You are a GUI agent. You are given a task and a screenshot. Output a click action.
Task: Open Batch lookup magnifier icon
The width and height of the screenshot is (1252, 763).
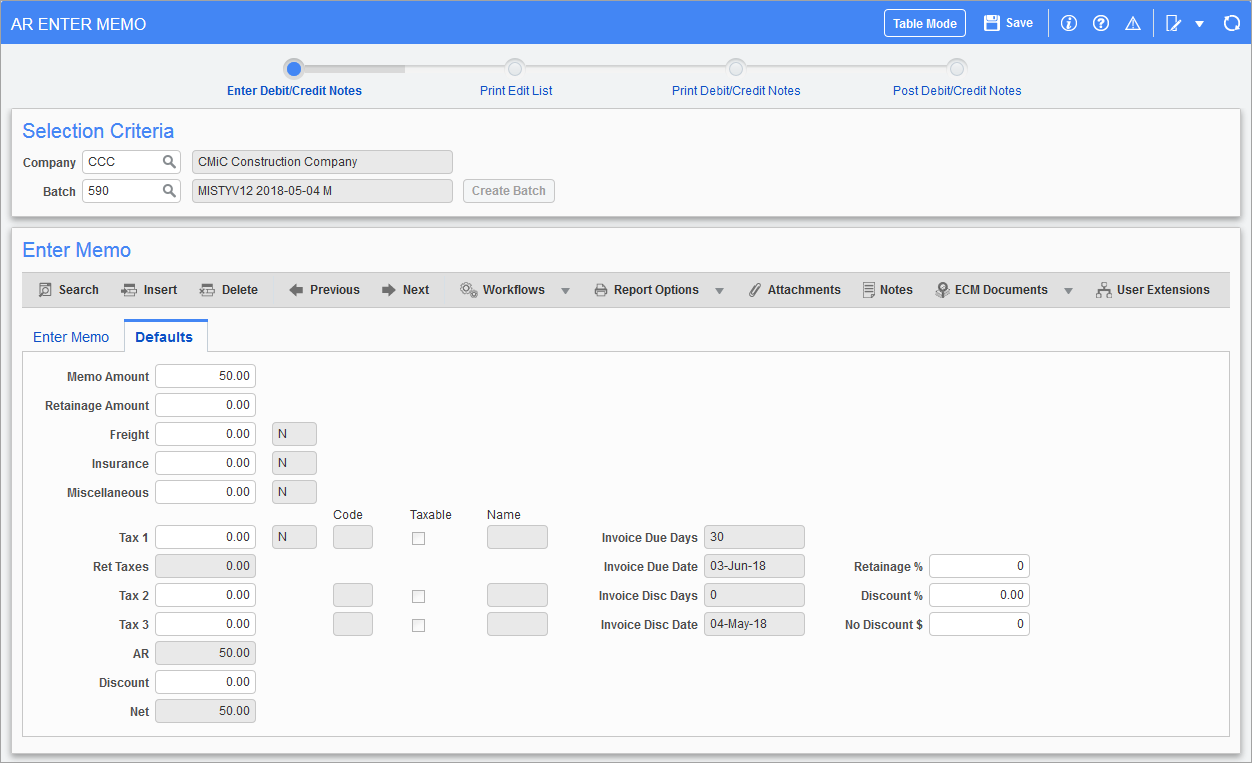coord(170,191)
